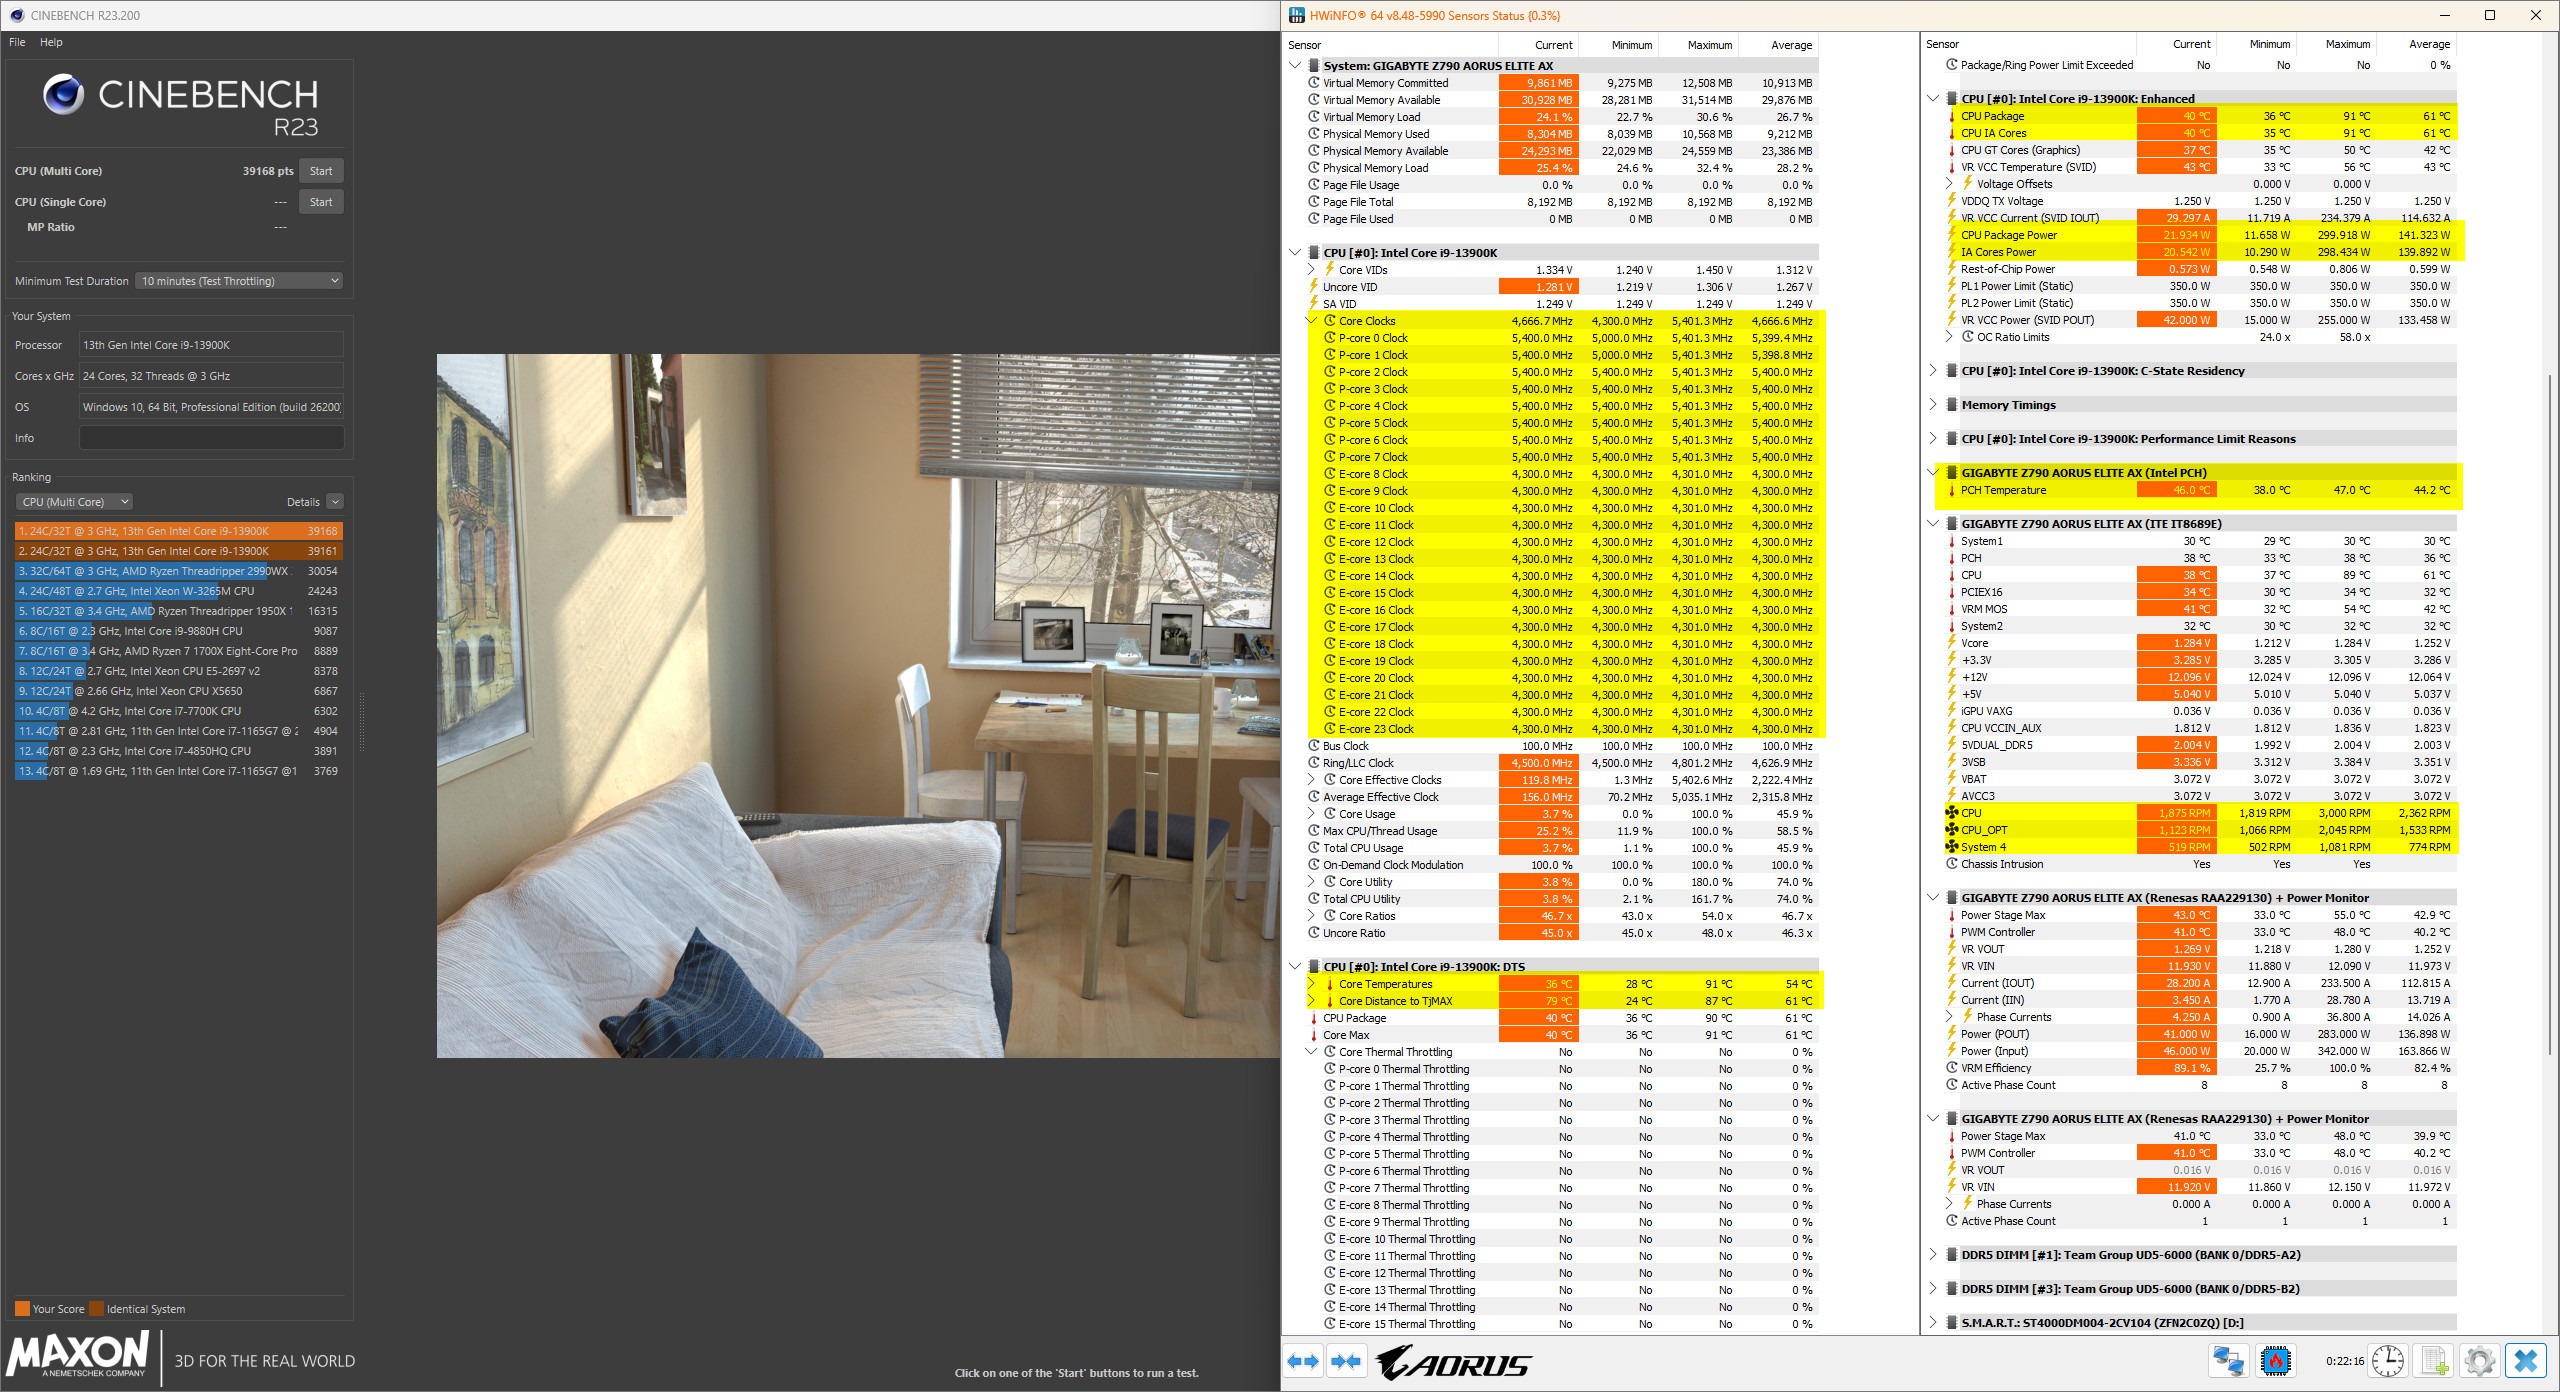2560x1392 pixels.
Task: Click the clock icon beside VRM Efficiency
Action: click(1951, 1068)
